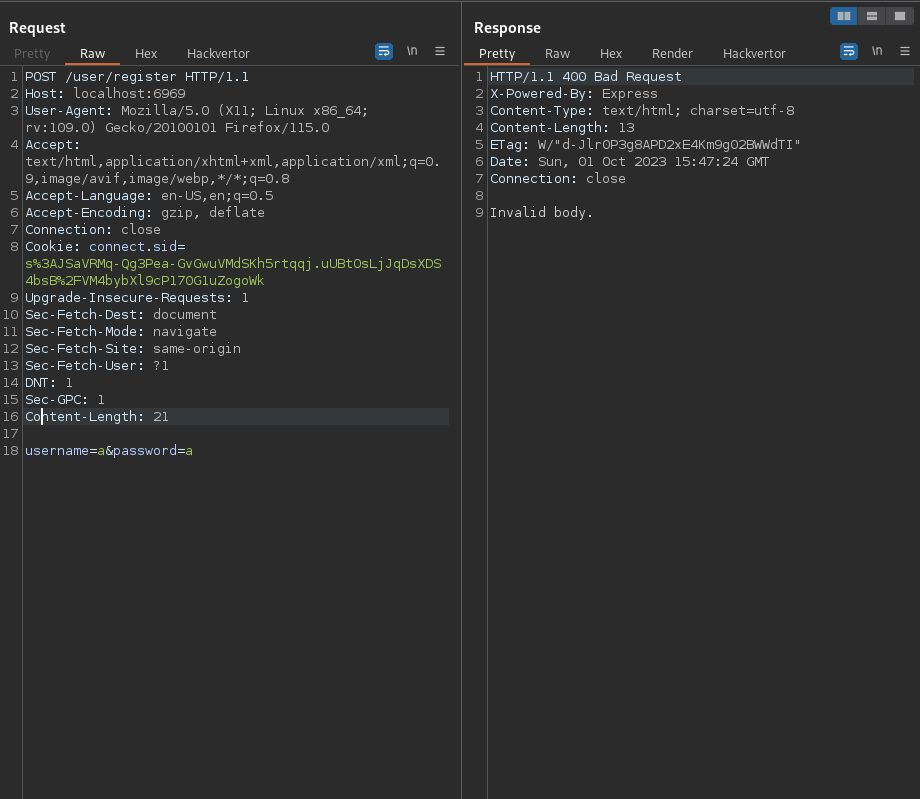Switch to combined tabbed layout view

tap(899, 16)
